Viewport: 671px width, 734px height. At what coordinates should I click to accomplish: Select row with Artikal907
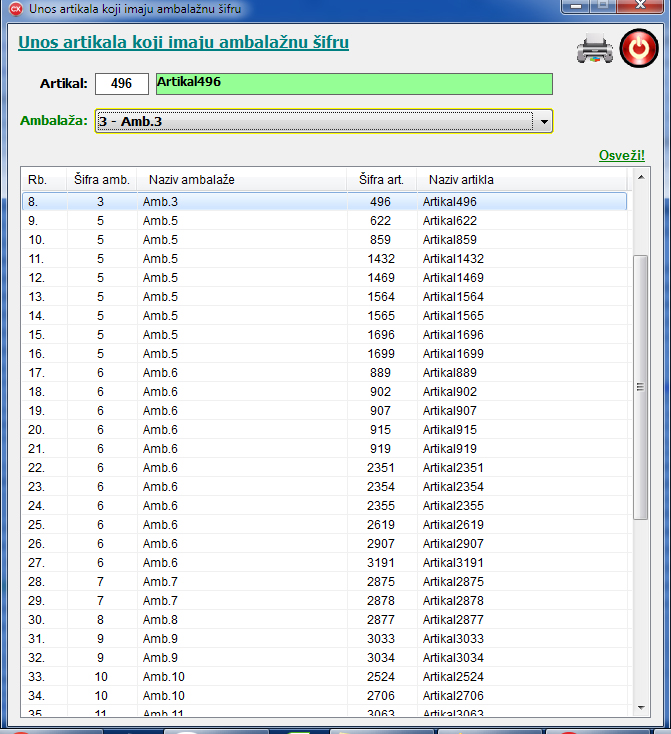[x=324, y=411]
